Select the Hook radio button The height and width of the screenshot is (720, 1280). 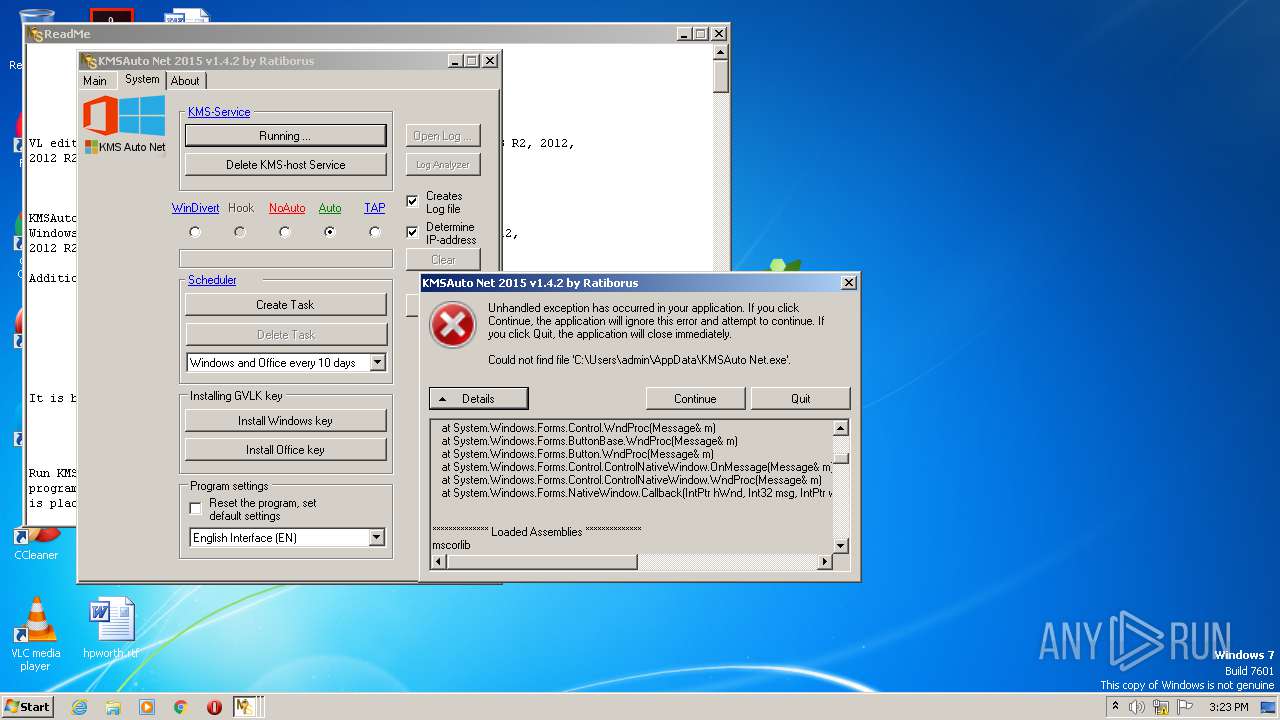[x=240, y=232]
